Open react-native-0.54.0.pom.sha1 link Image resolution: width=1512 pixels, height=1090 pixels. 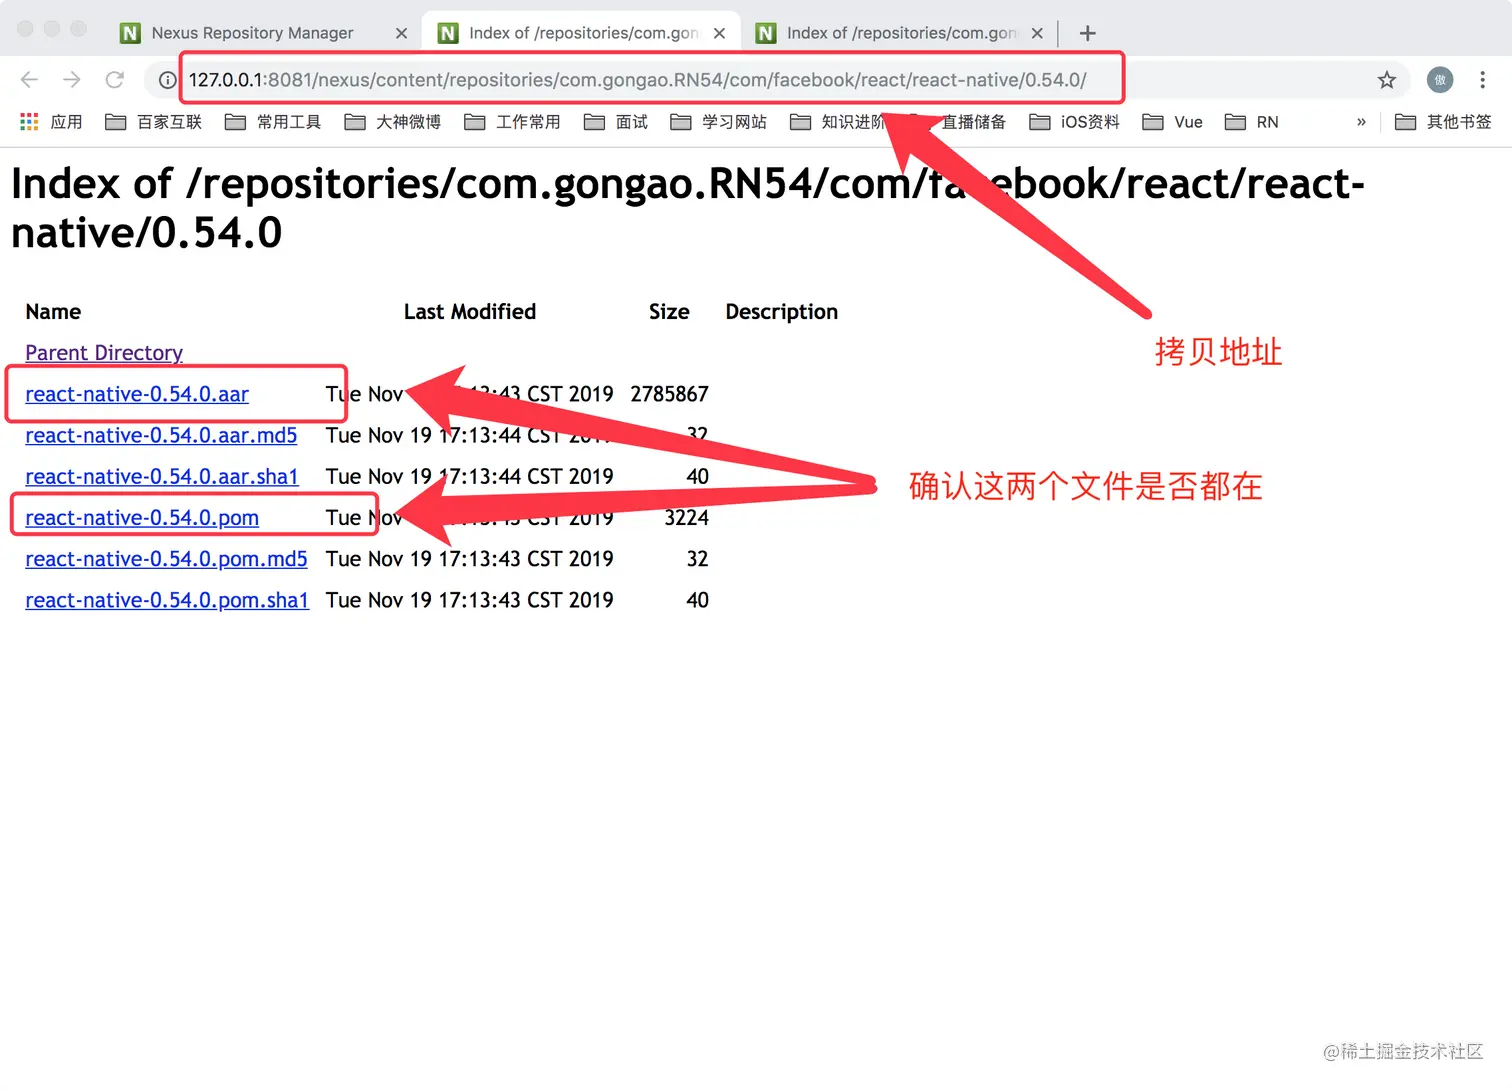click(x=167, y=599)
